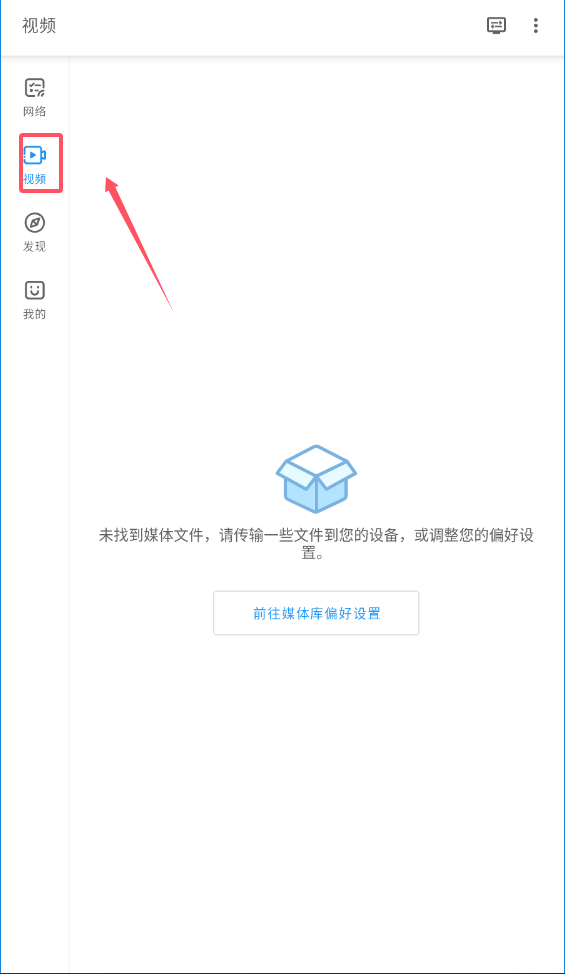Open the three-dot more options menu

[536, 25]
